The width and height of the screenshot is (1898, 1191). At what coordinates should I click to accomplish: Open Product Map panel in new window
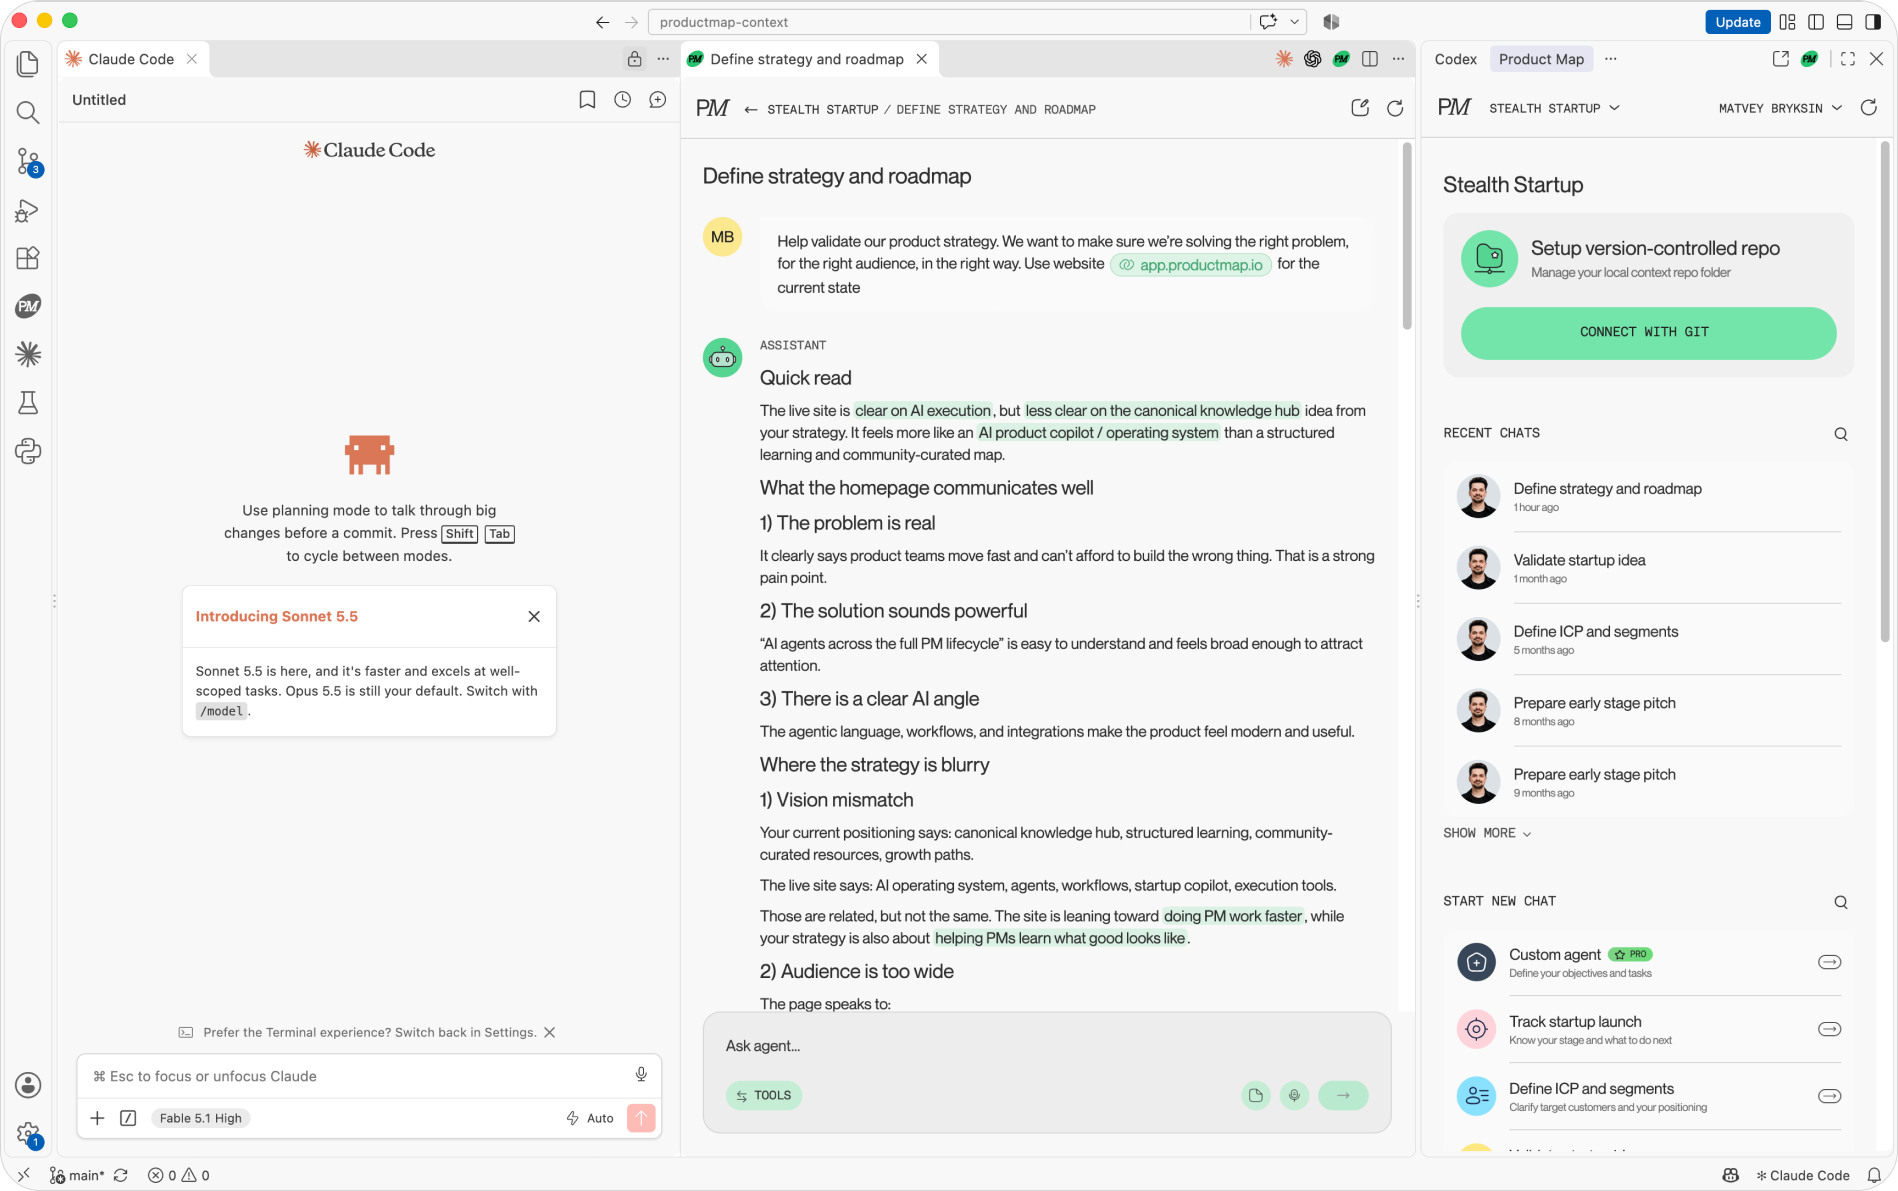(x=1781, y=59)
